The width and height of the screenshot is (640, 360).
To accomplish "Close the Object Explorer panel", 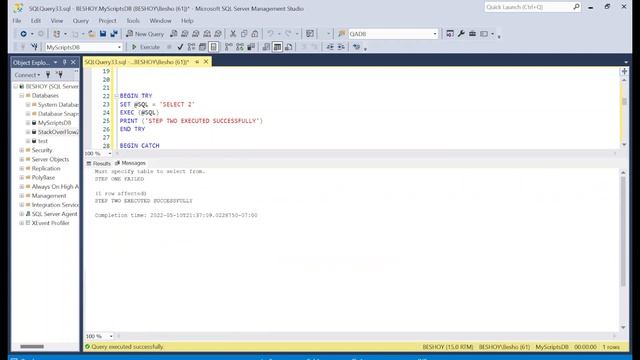I will pyautogui.click(x=73, y=62).
